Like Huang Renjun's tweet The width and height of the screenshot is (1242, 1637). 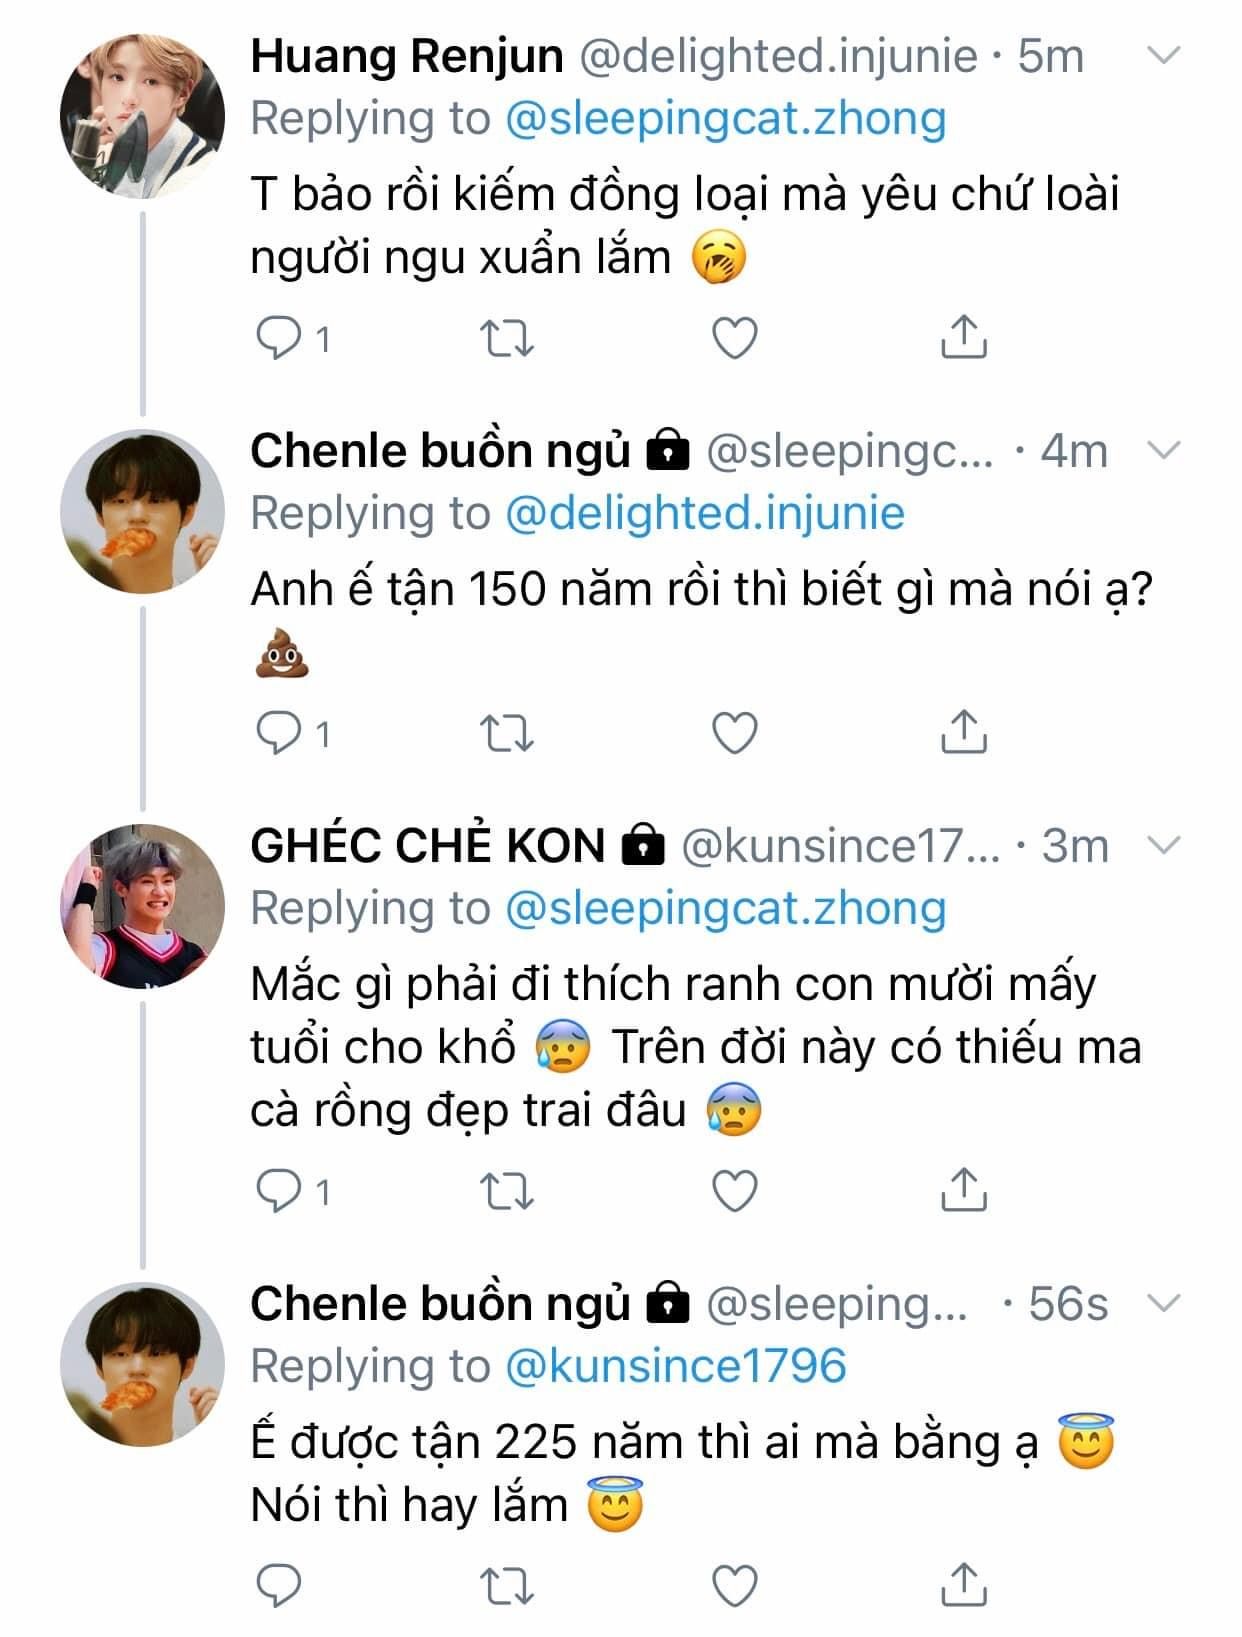pyautogui.click(x=734, y=338)
